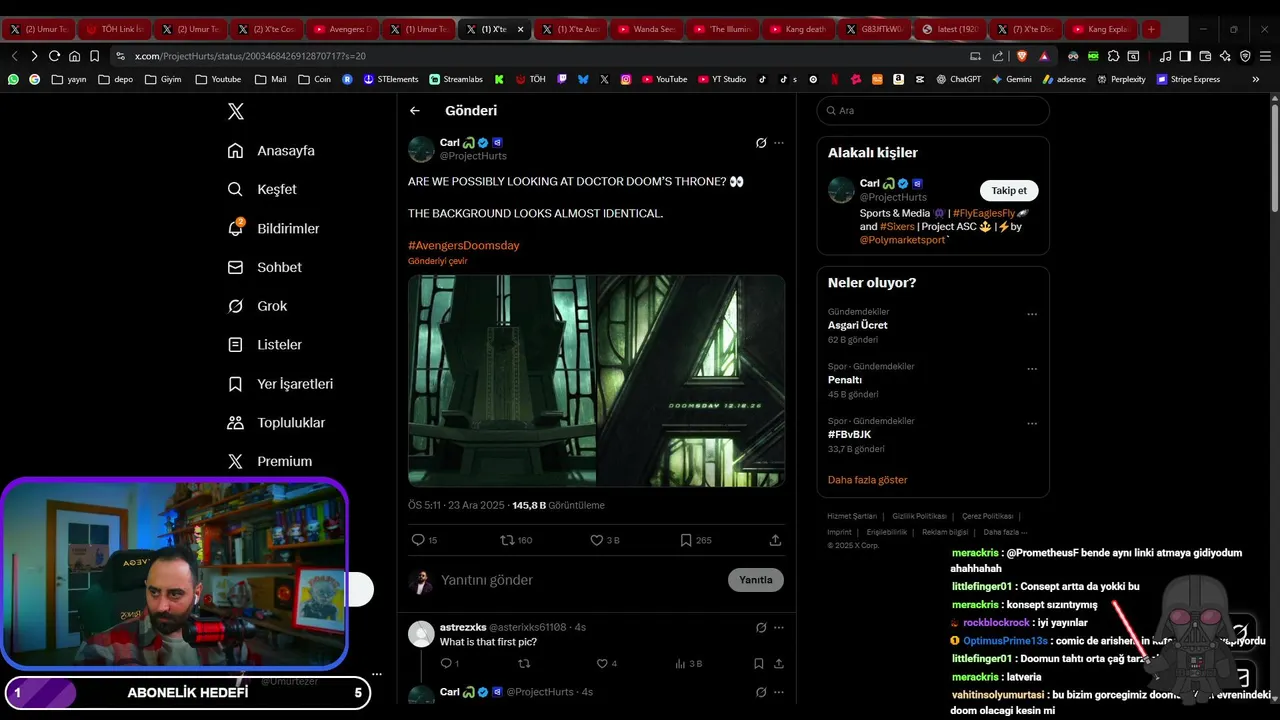The height and width of the screenshot is (720, 1280).
Task: Repost astrezxks comment
Action: click(524, 663)
